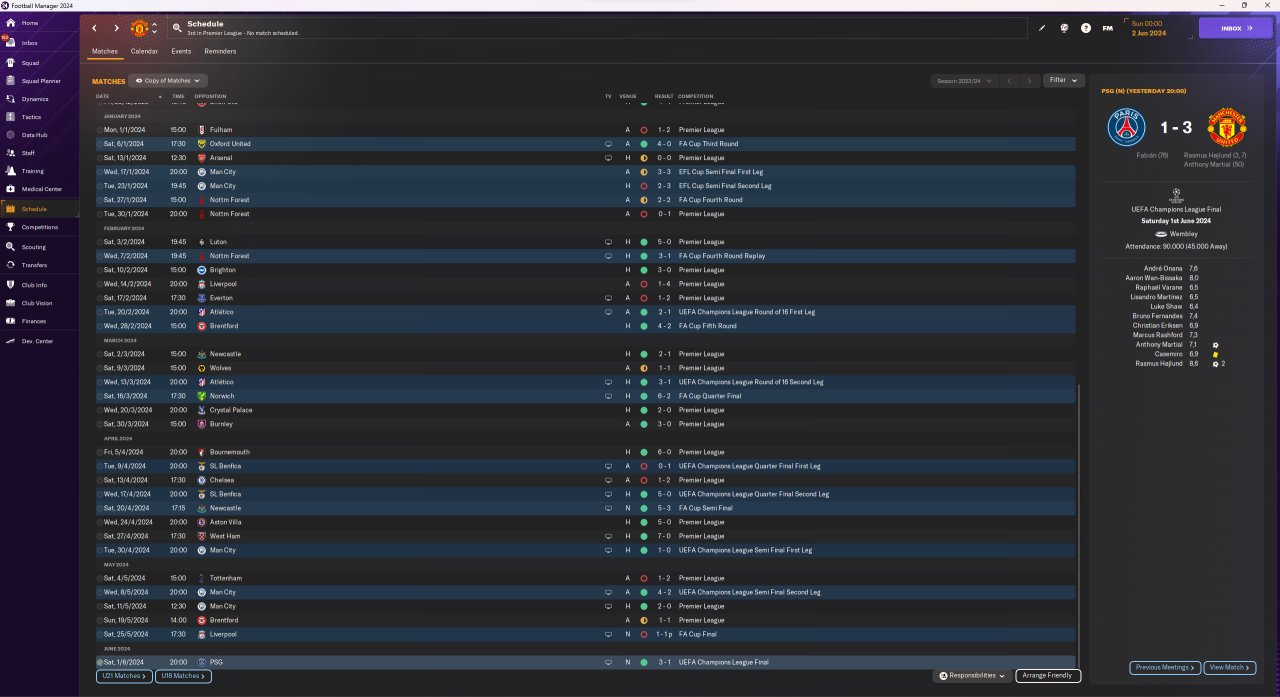Click Bruno Fernandes in player ratings list
1280x697 pixels.
click(1159, 316)
